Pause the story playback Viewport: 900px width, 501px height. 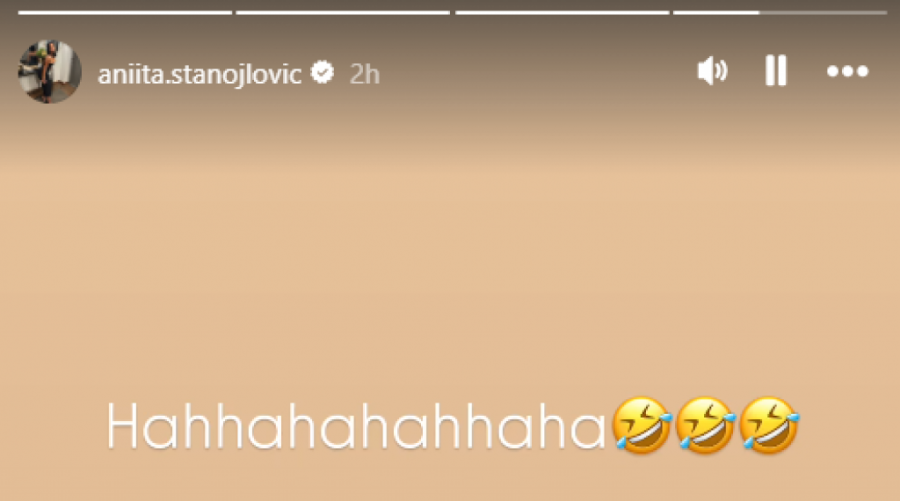coord(775,71)
